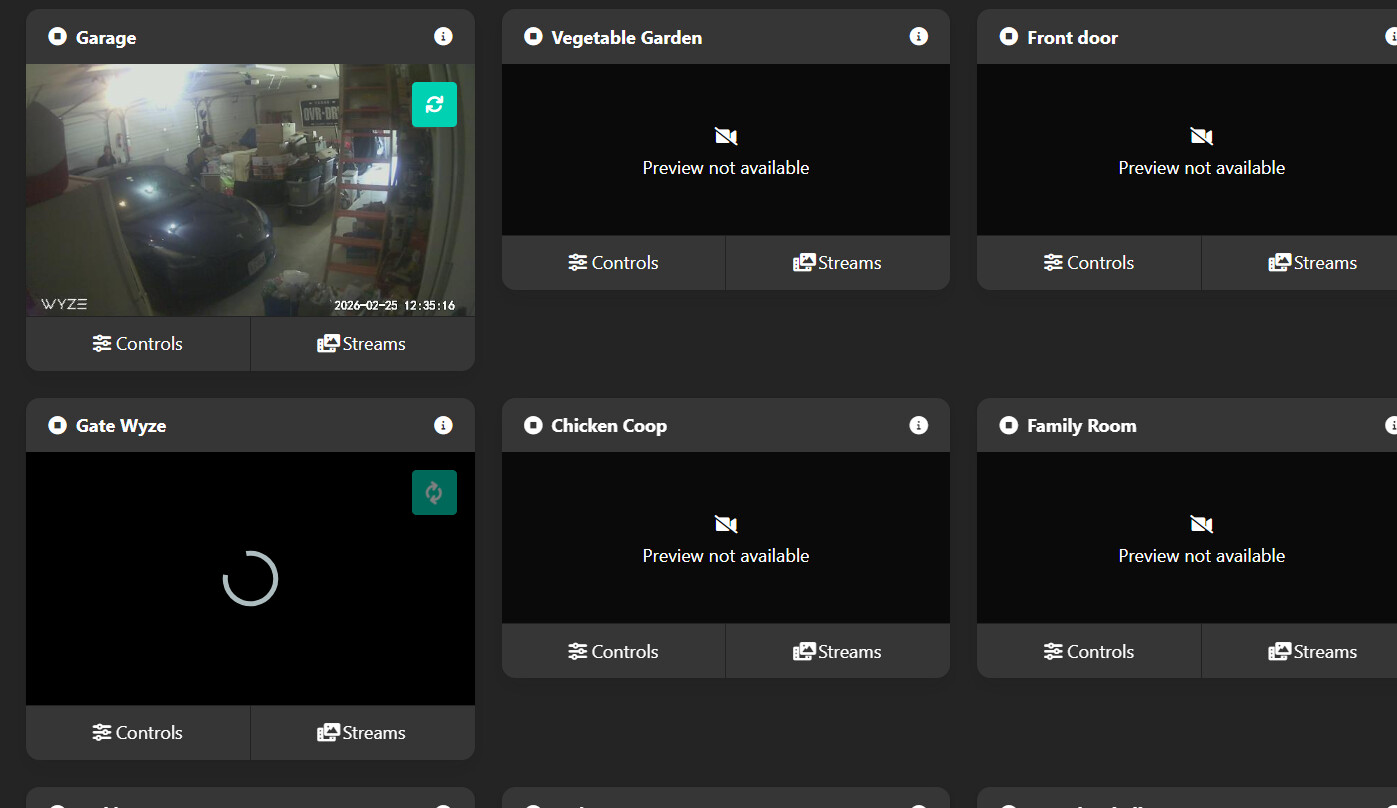Refresh the Garage camera preview
1397x808 pixels.
tap(434, 104)
